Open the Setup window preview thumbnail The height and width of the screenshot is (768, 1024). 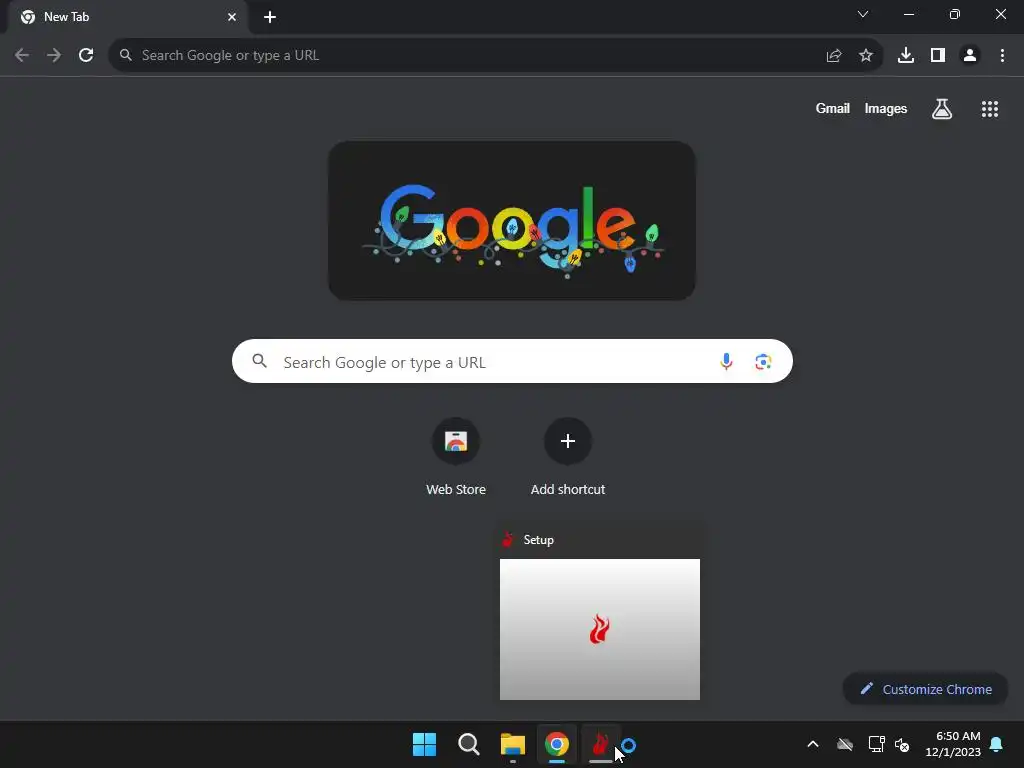600,629
